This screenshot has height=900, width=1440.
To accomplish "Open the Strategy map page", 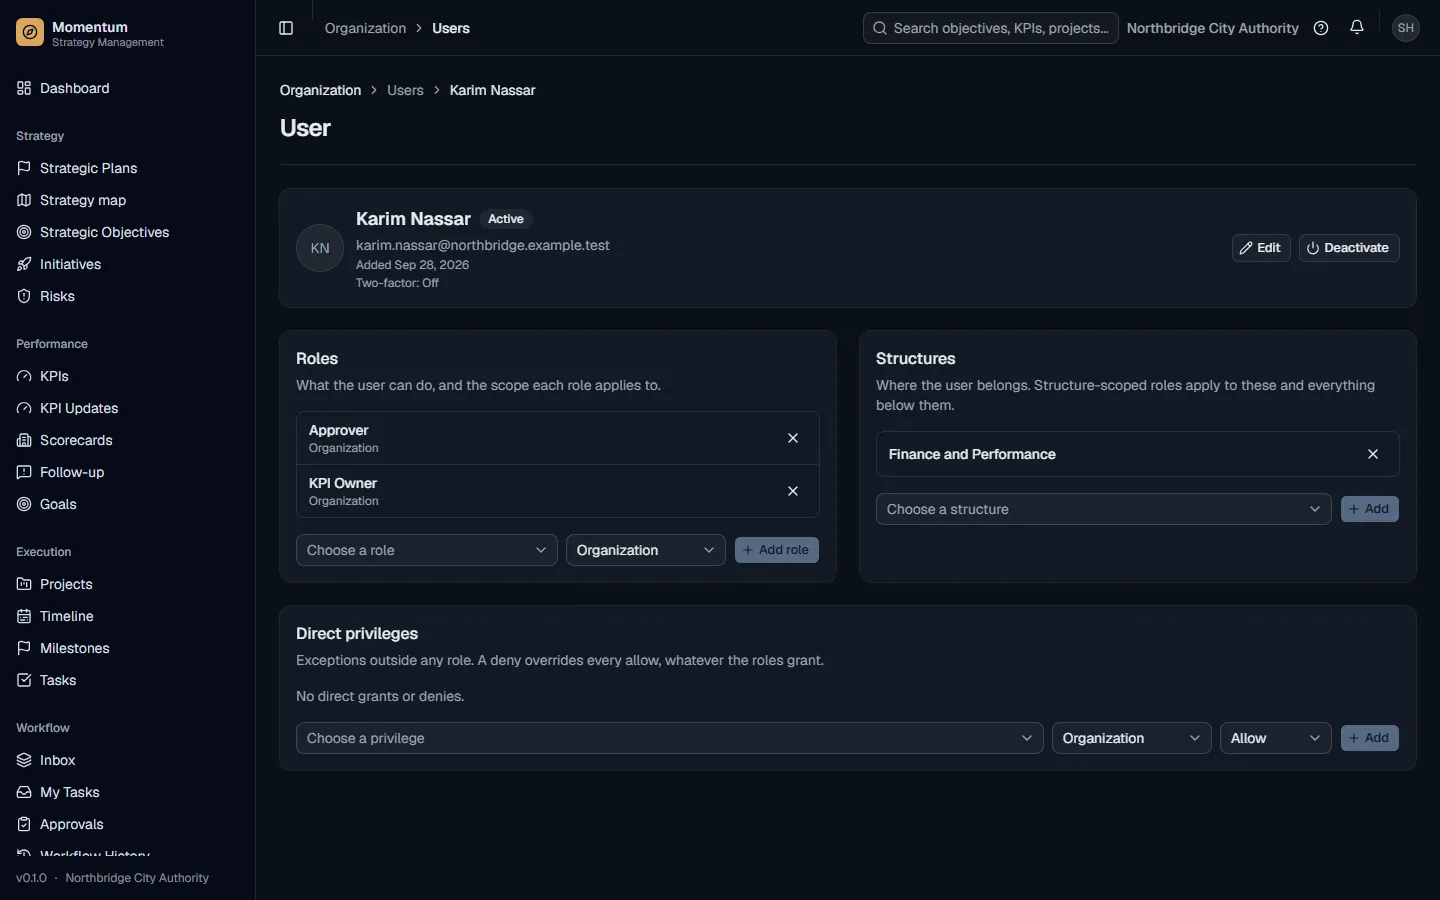I will pyautogui.click(x=127, y=200).
